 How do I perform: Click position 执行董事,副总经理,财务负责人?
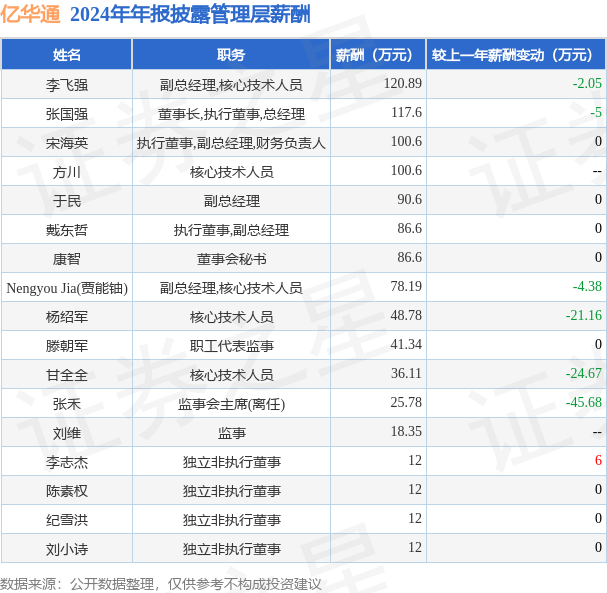tap(231, 143)
